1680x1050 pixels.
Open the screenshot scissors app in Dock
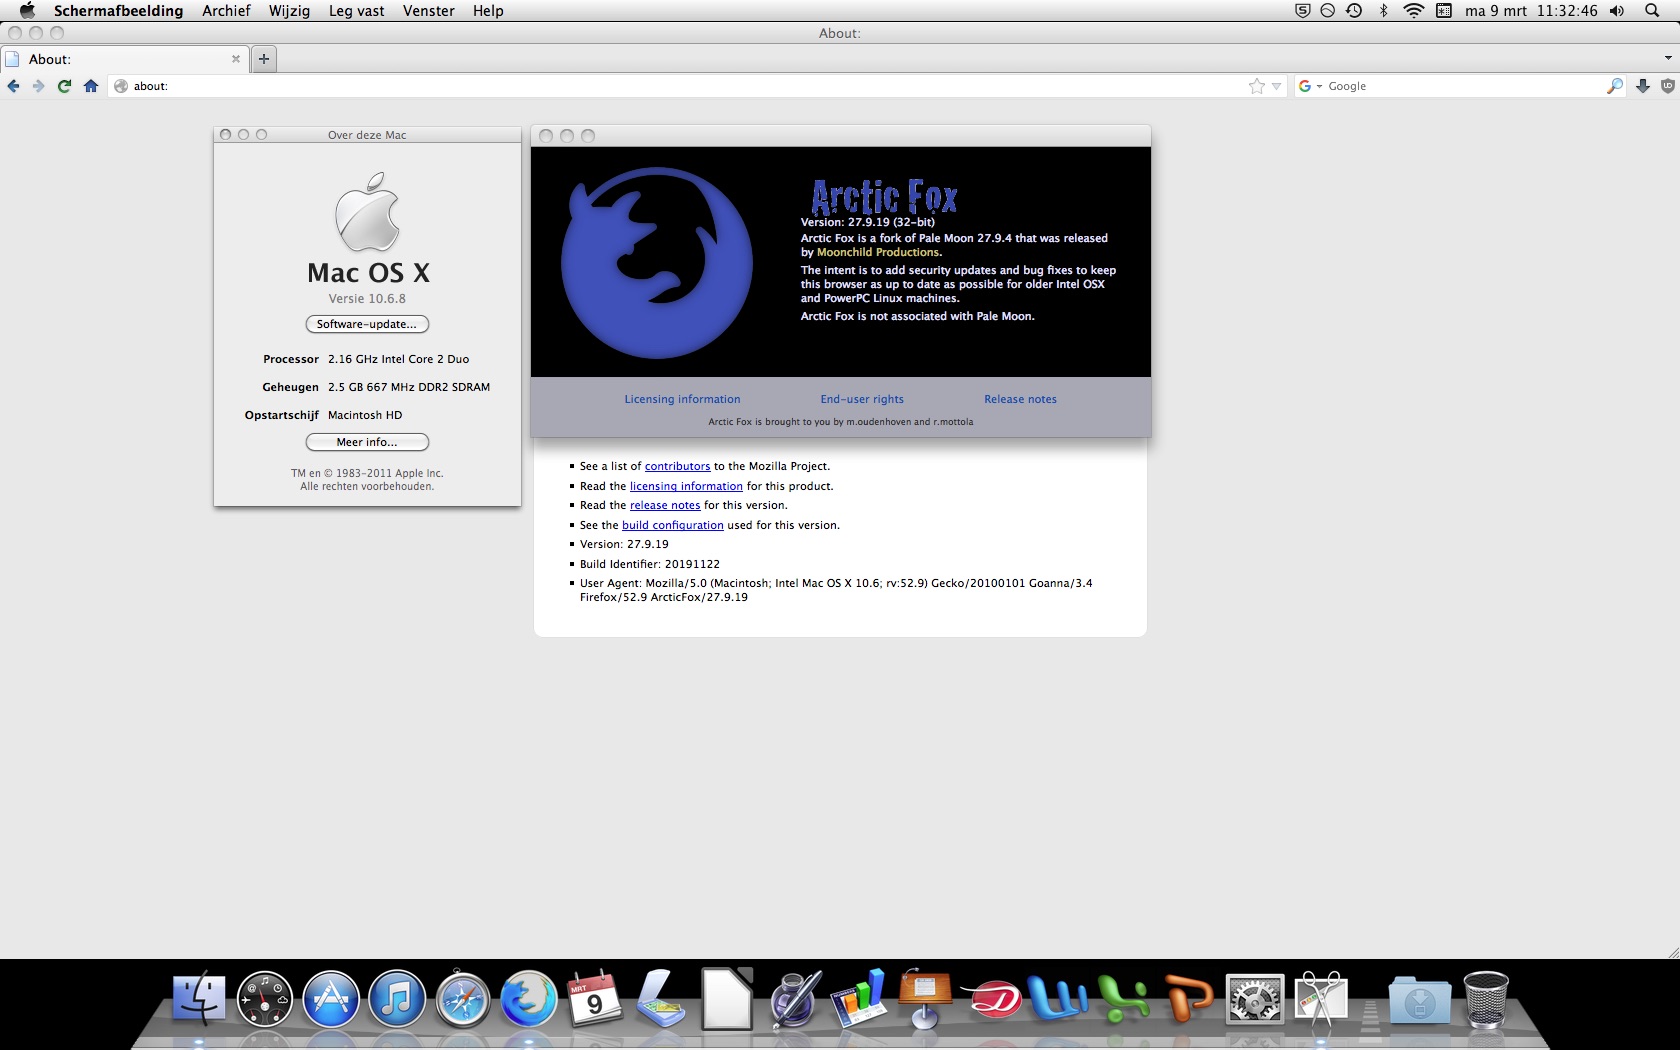click(1321, 1001)
